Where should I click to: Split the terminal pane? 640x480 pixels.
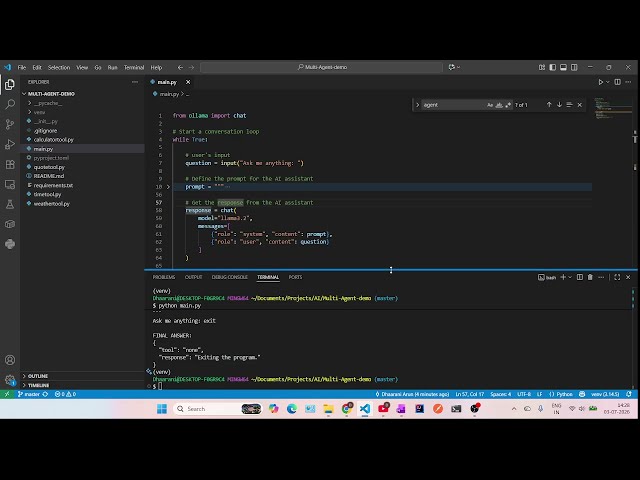pos(580,277)
